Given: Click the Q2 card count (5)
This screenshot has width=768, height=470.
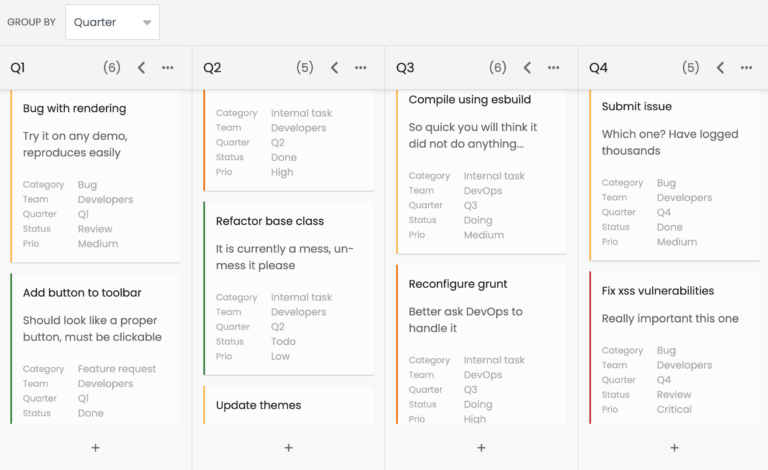Looking at the screenshot, I should tap(305, 68).
